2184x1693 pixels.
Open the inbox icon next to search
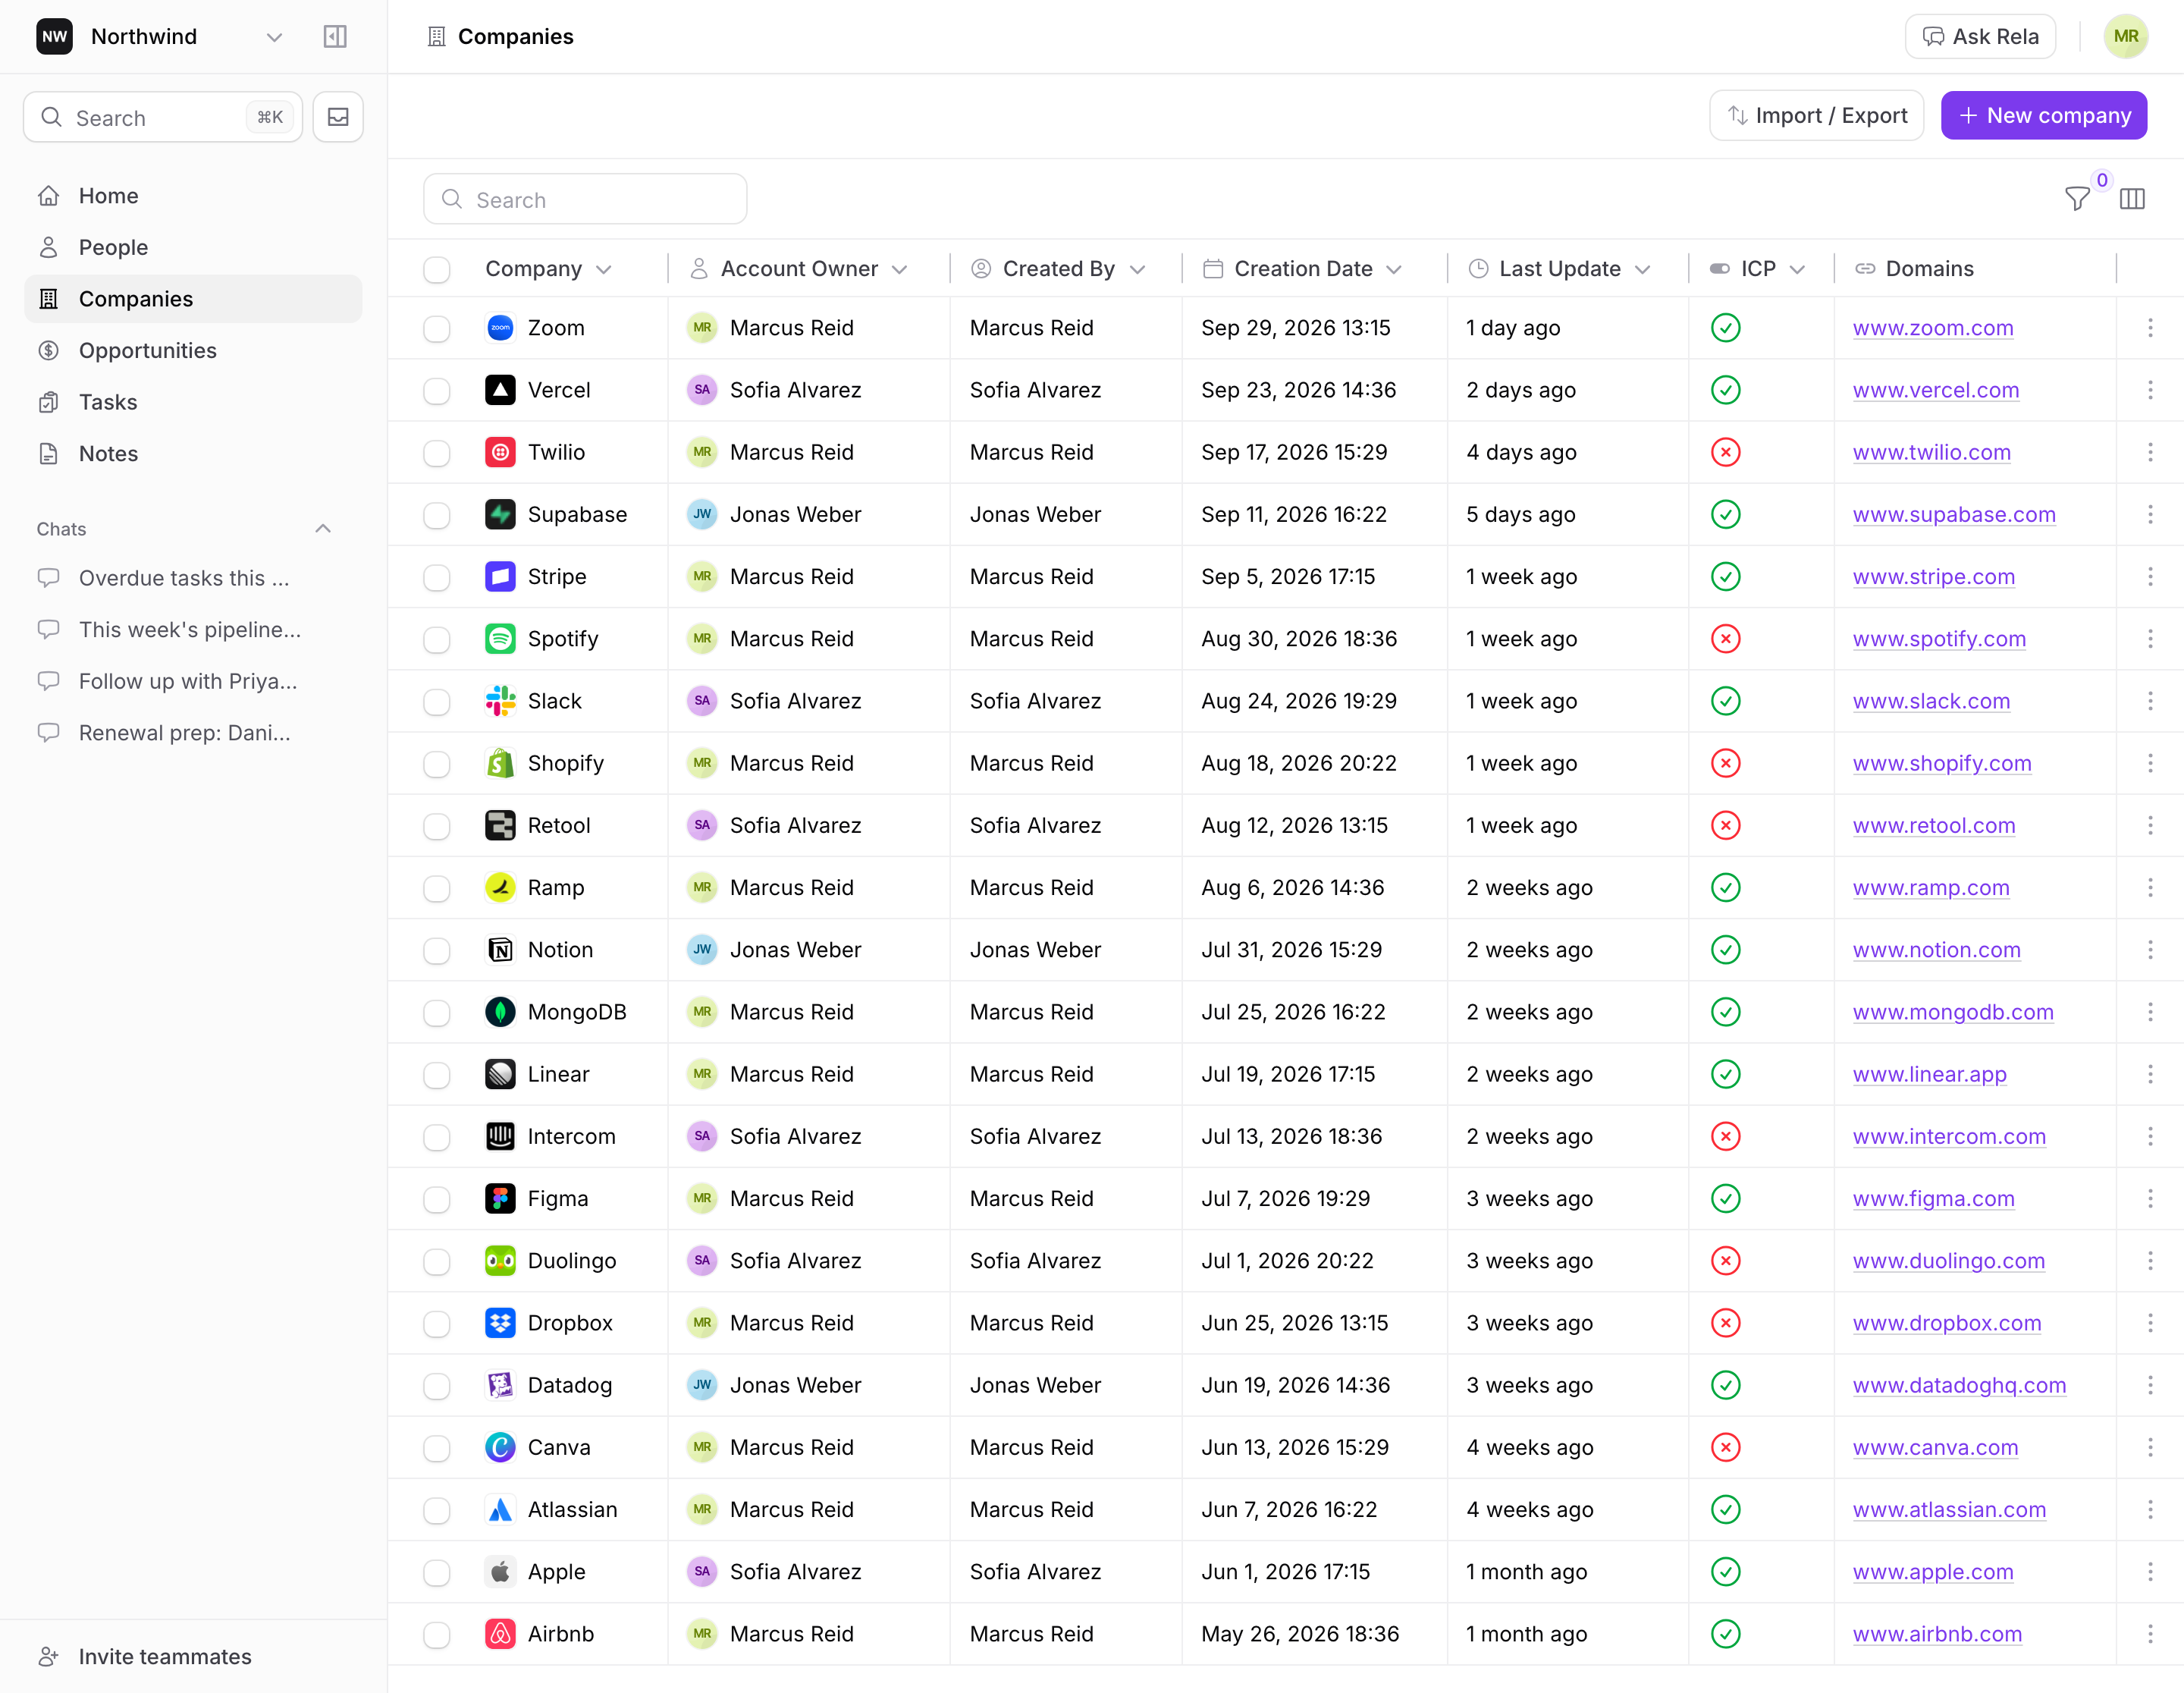coord(338,117)
